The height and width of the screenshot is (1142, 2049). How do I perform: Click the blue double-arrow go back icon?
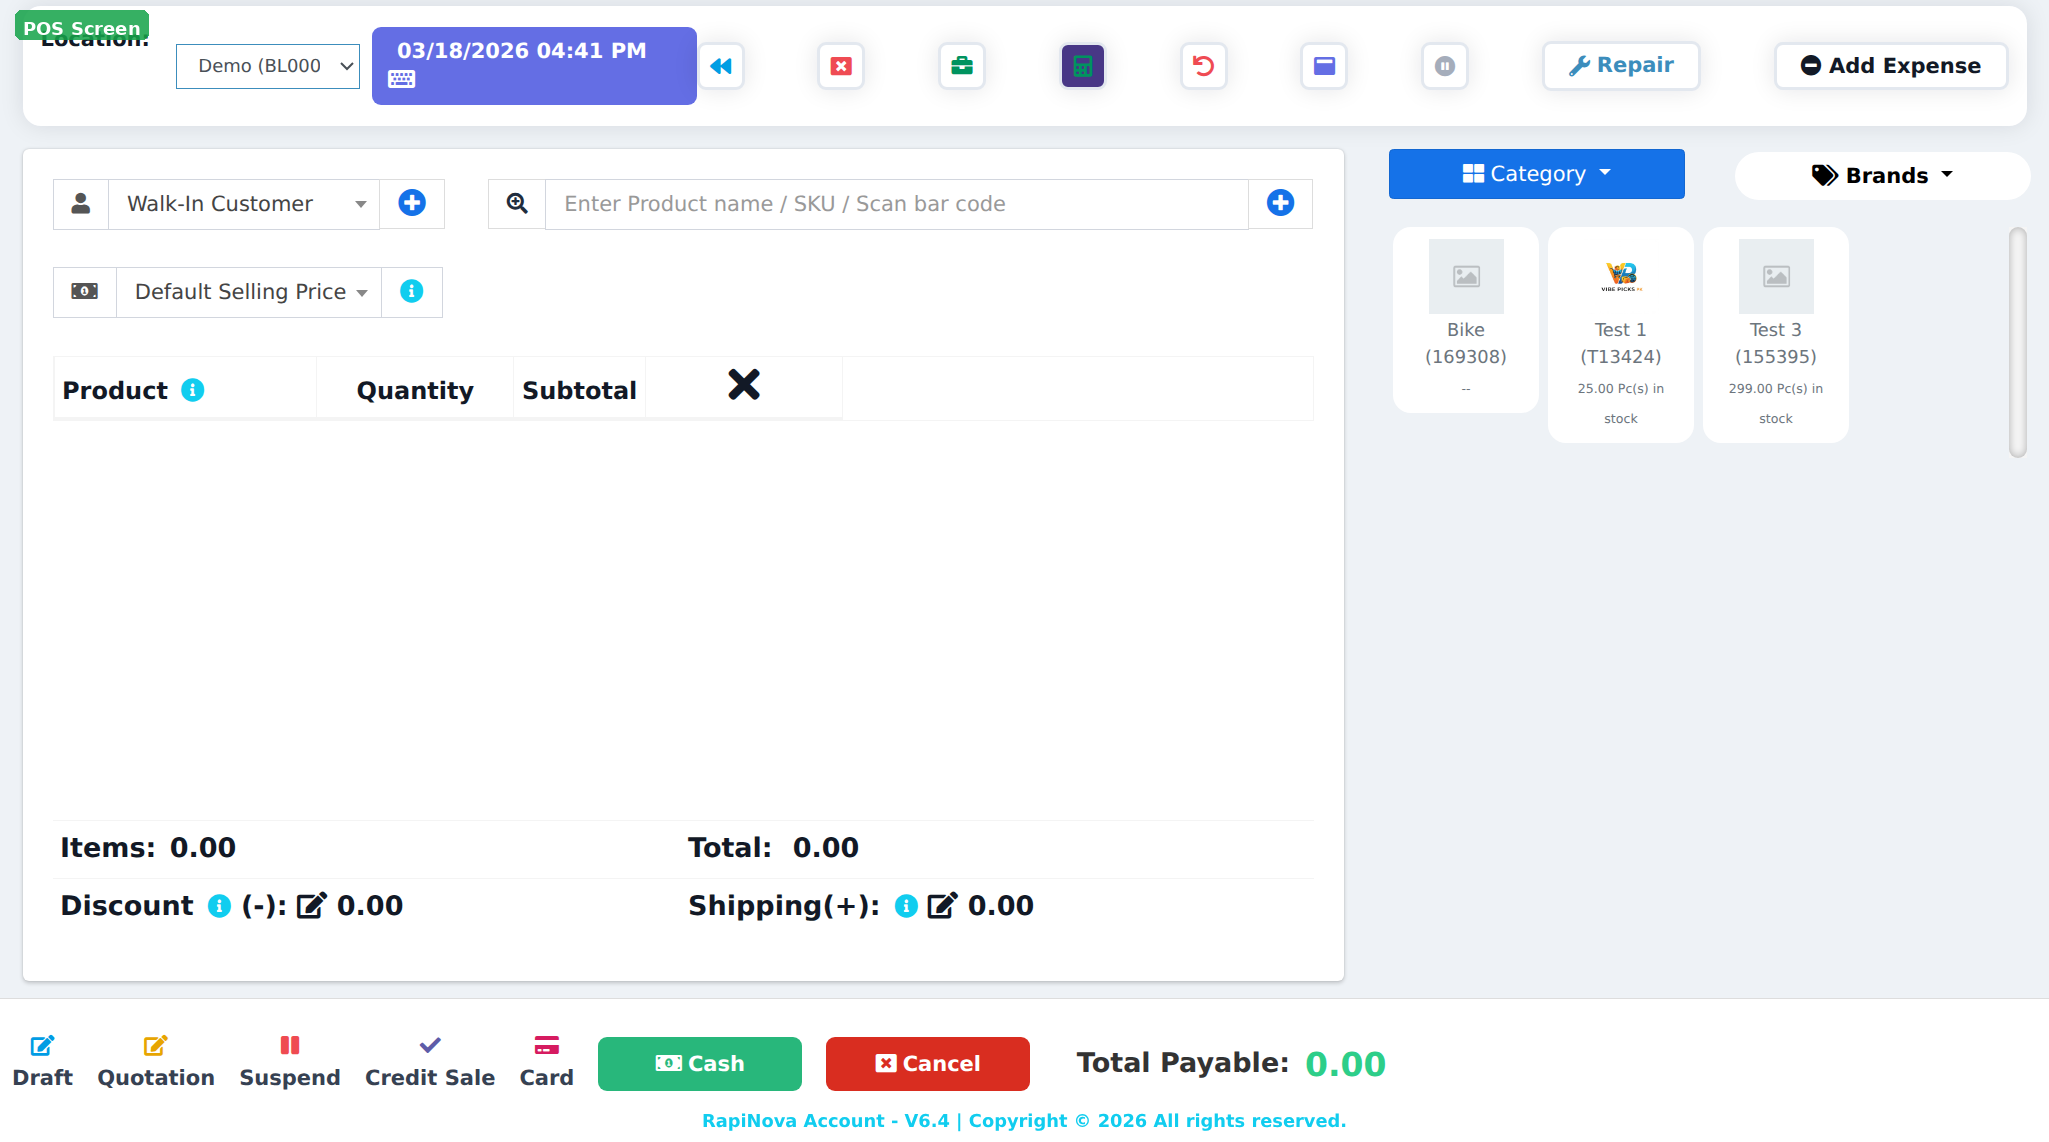click(x=721, y=66)
